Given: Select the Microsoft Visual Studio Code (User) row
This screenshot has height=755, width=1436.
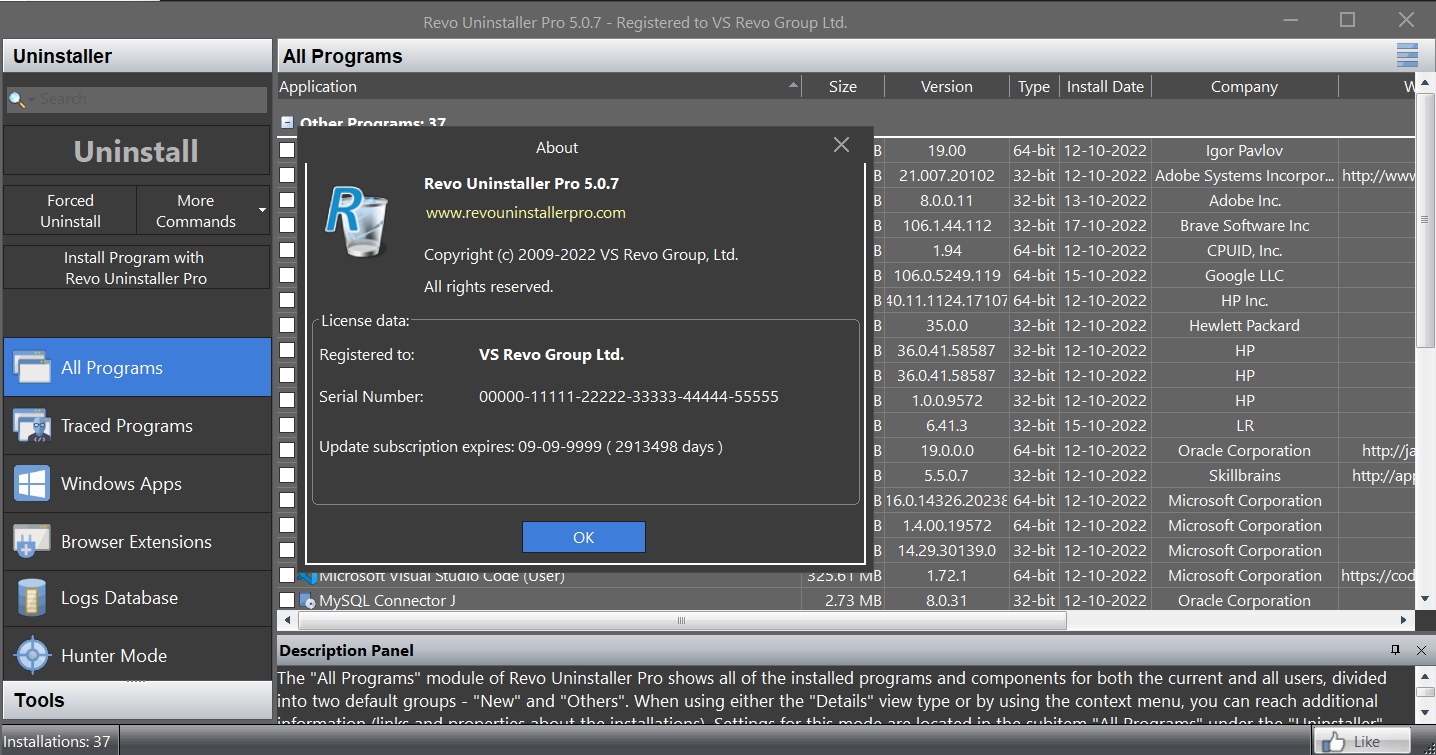Looking at the screenshot, I should tap(846, 575).
